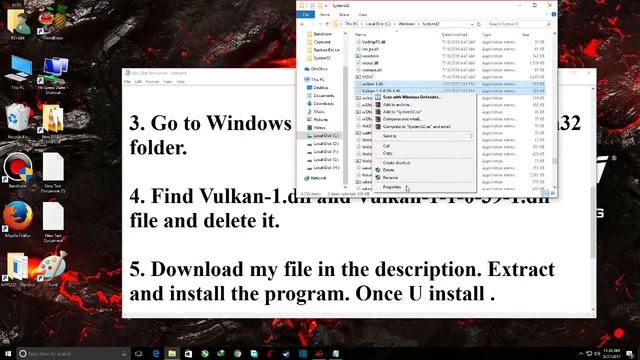Open Notepad Help menu
The width and height of the screenshot is (640, 360).
coord(180,82)
